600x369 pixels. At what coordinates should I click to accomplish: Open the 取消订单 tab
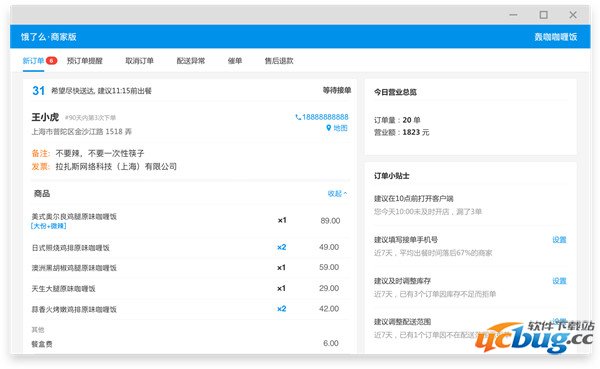point(140,61)
